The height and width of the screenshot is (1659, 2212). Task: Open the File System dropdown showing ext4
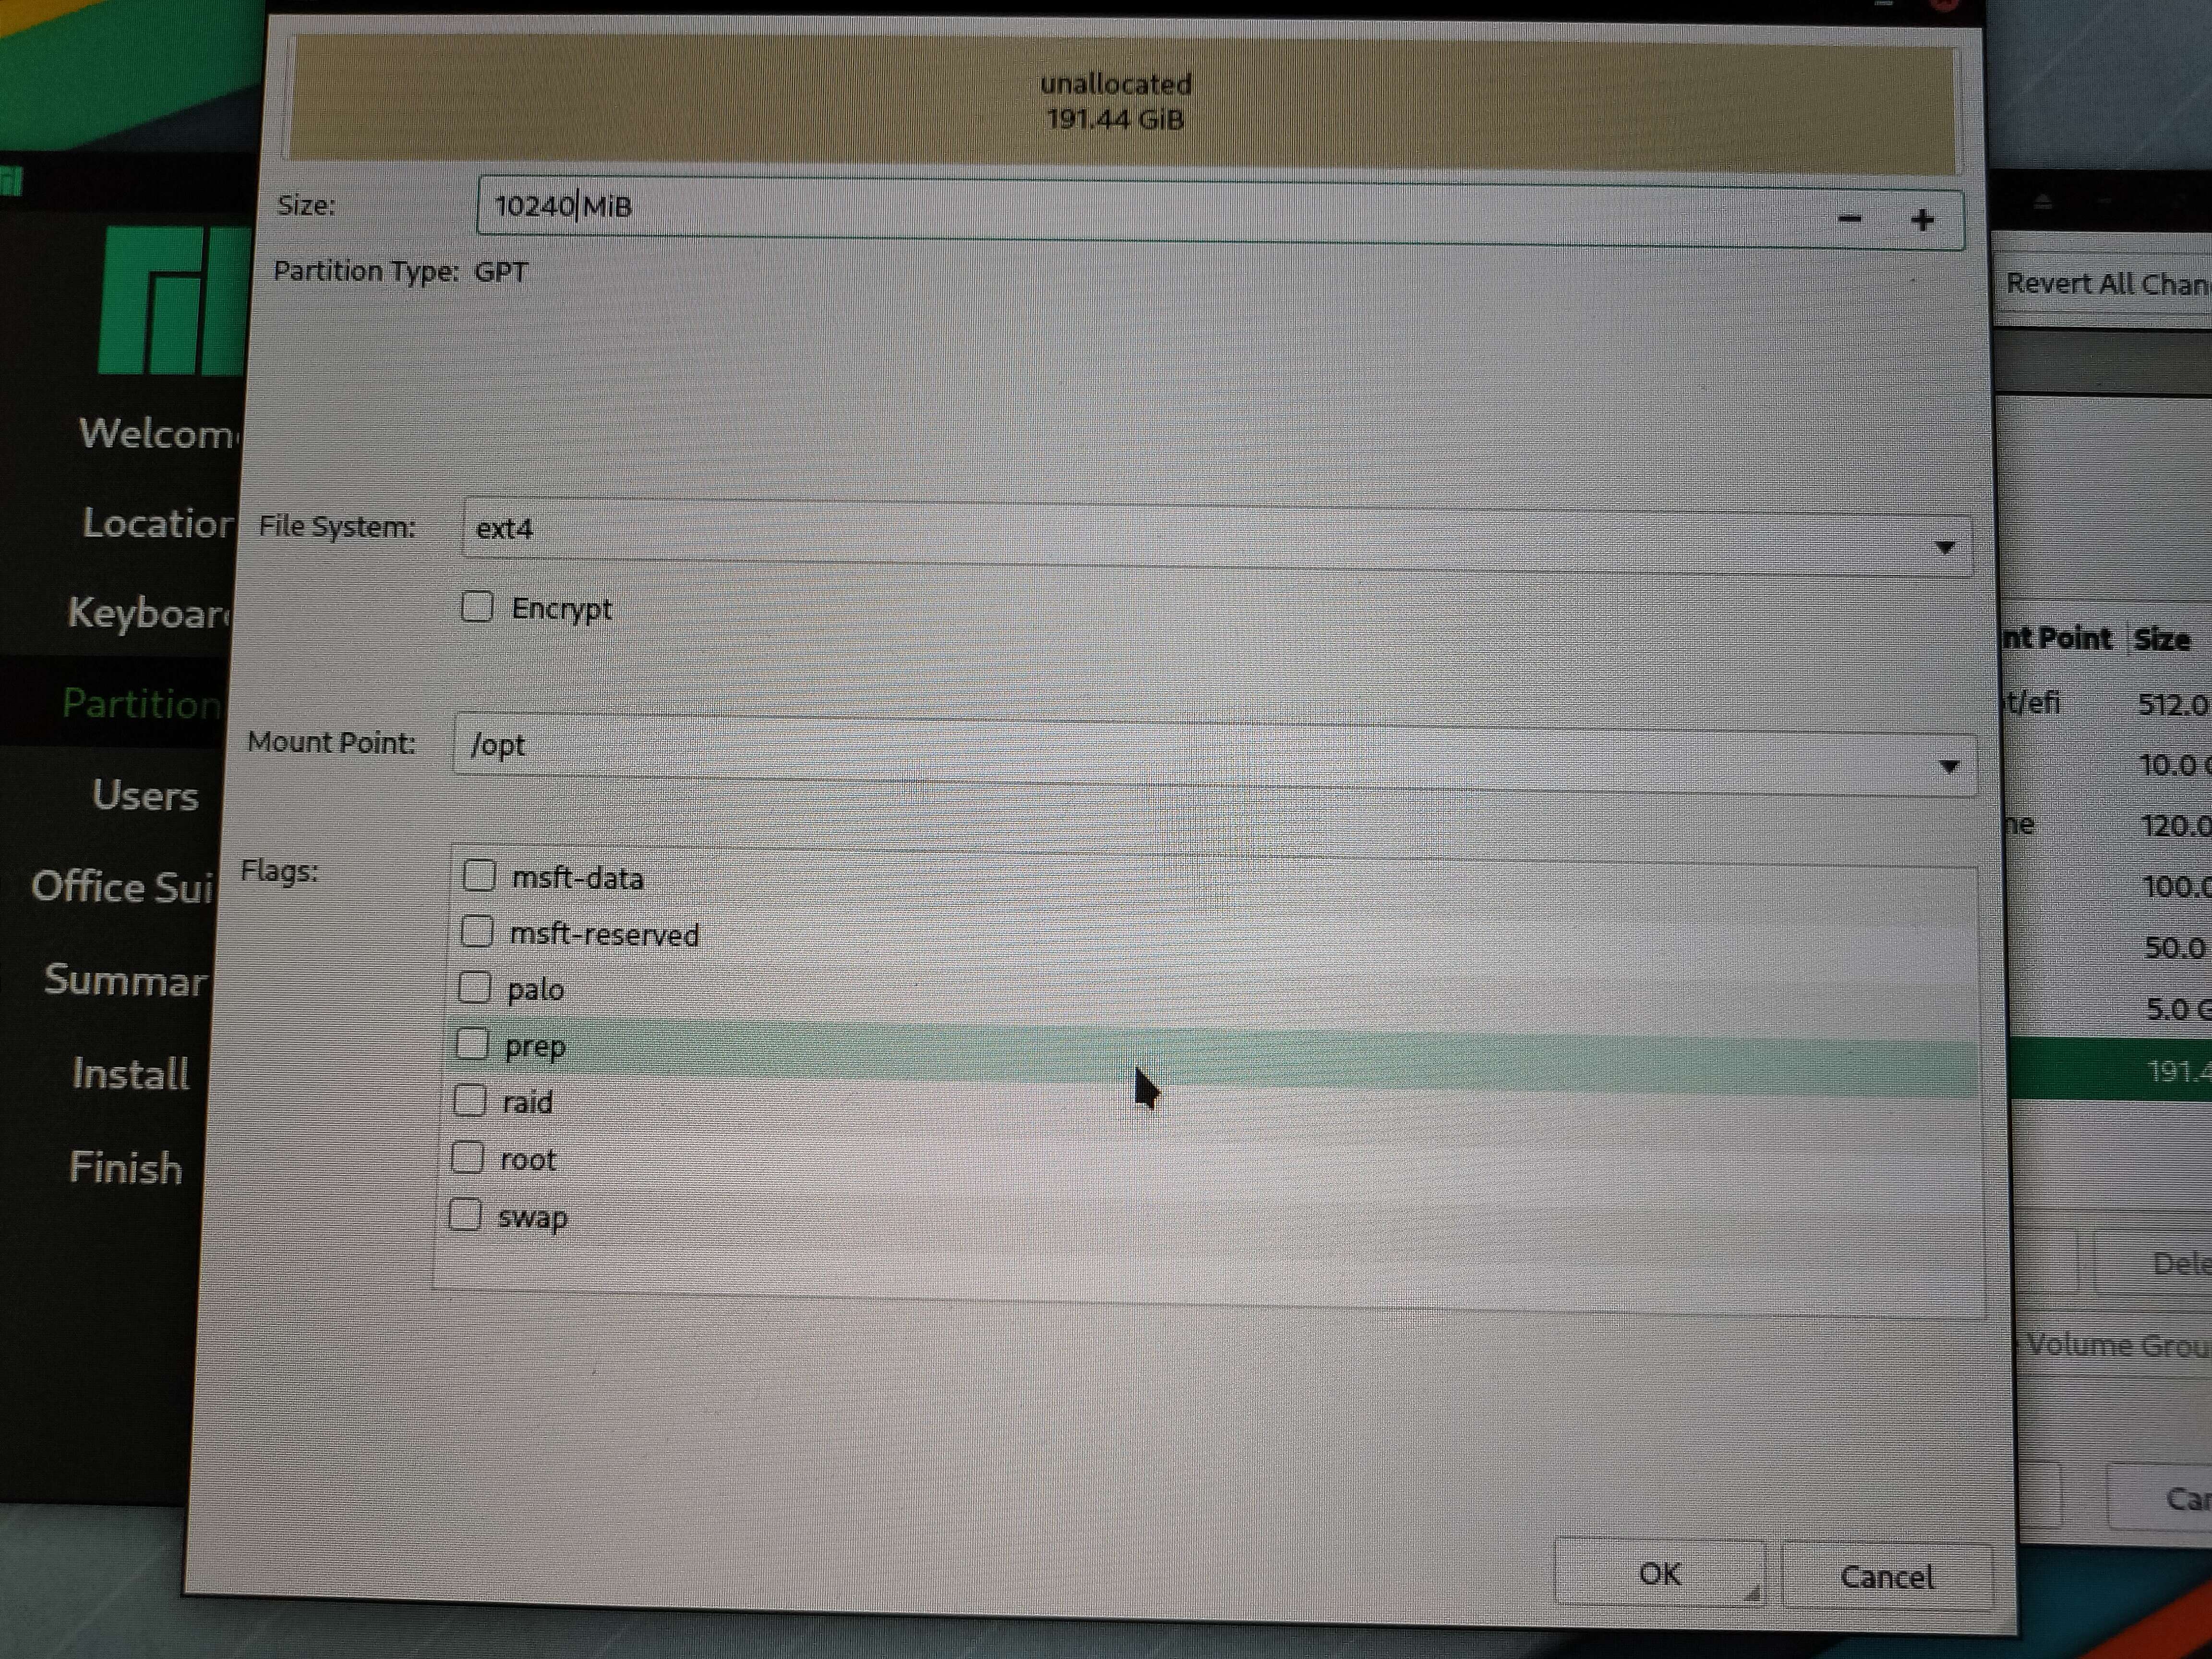click(x=1216, y=537)
